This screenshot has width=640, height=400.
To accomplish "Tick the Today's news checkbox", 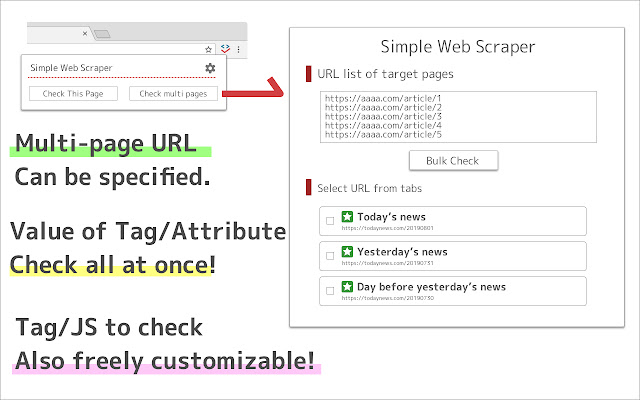I will point(330,221).
